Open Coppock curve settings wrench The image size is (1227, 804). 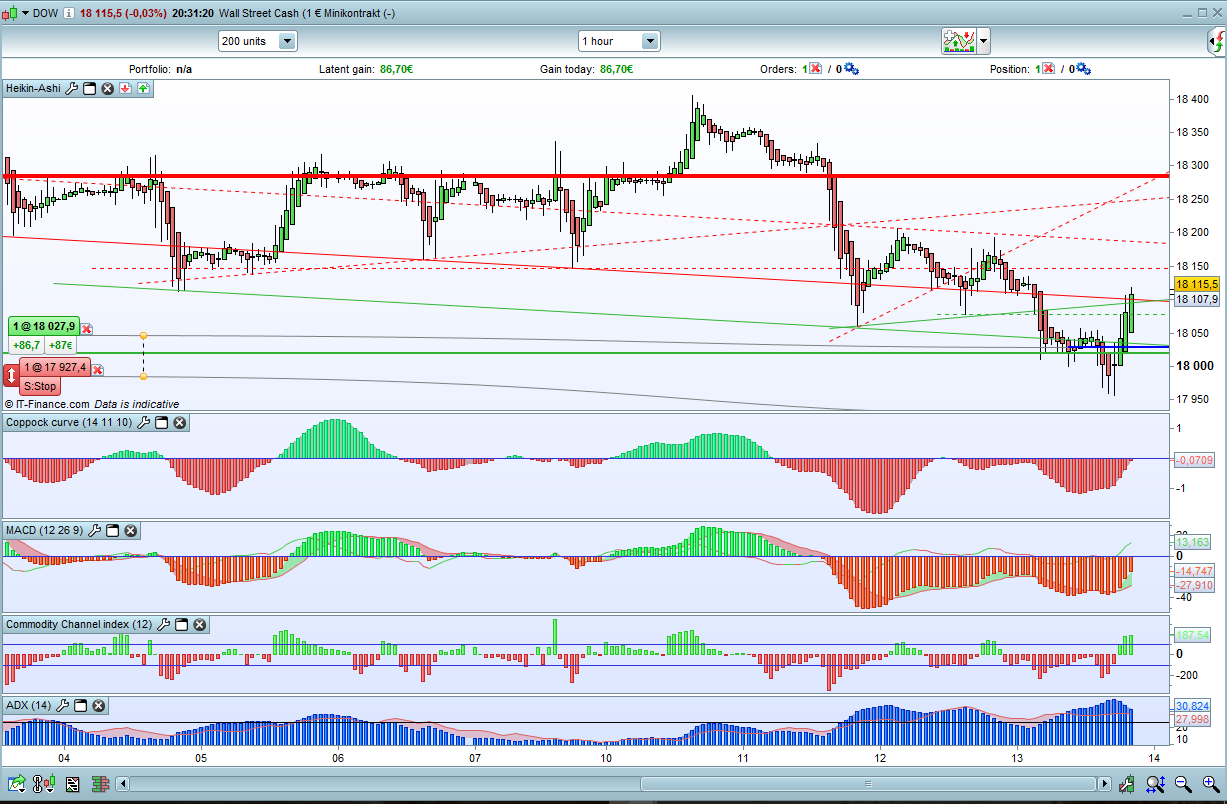pos(143,423)
